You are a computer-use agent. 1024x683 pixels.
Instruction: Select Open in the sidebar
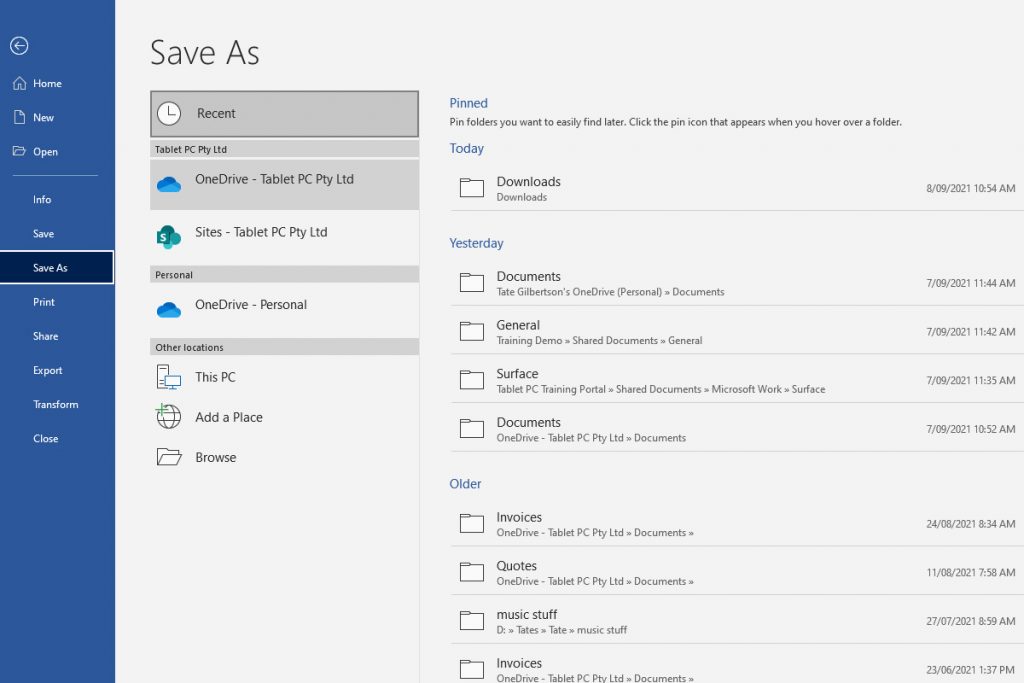point(46,151)
